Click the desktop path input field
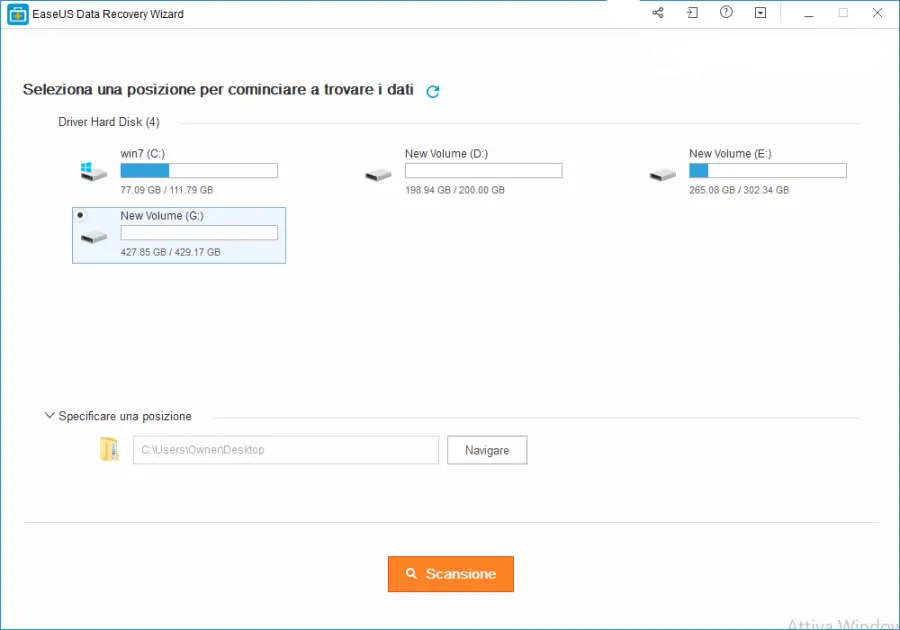The image size is (900, 630). (285, 450)
